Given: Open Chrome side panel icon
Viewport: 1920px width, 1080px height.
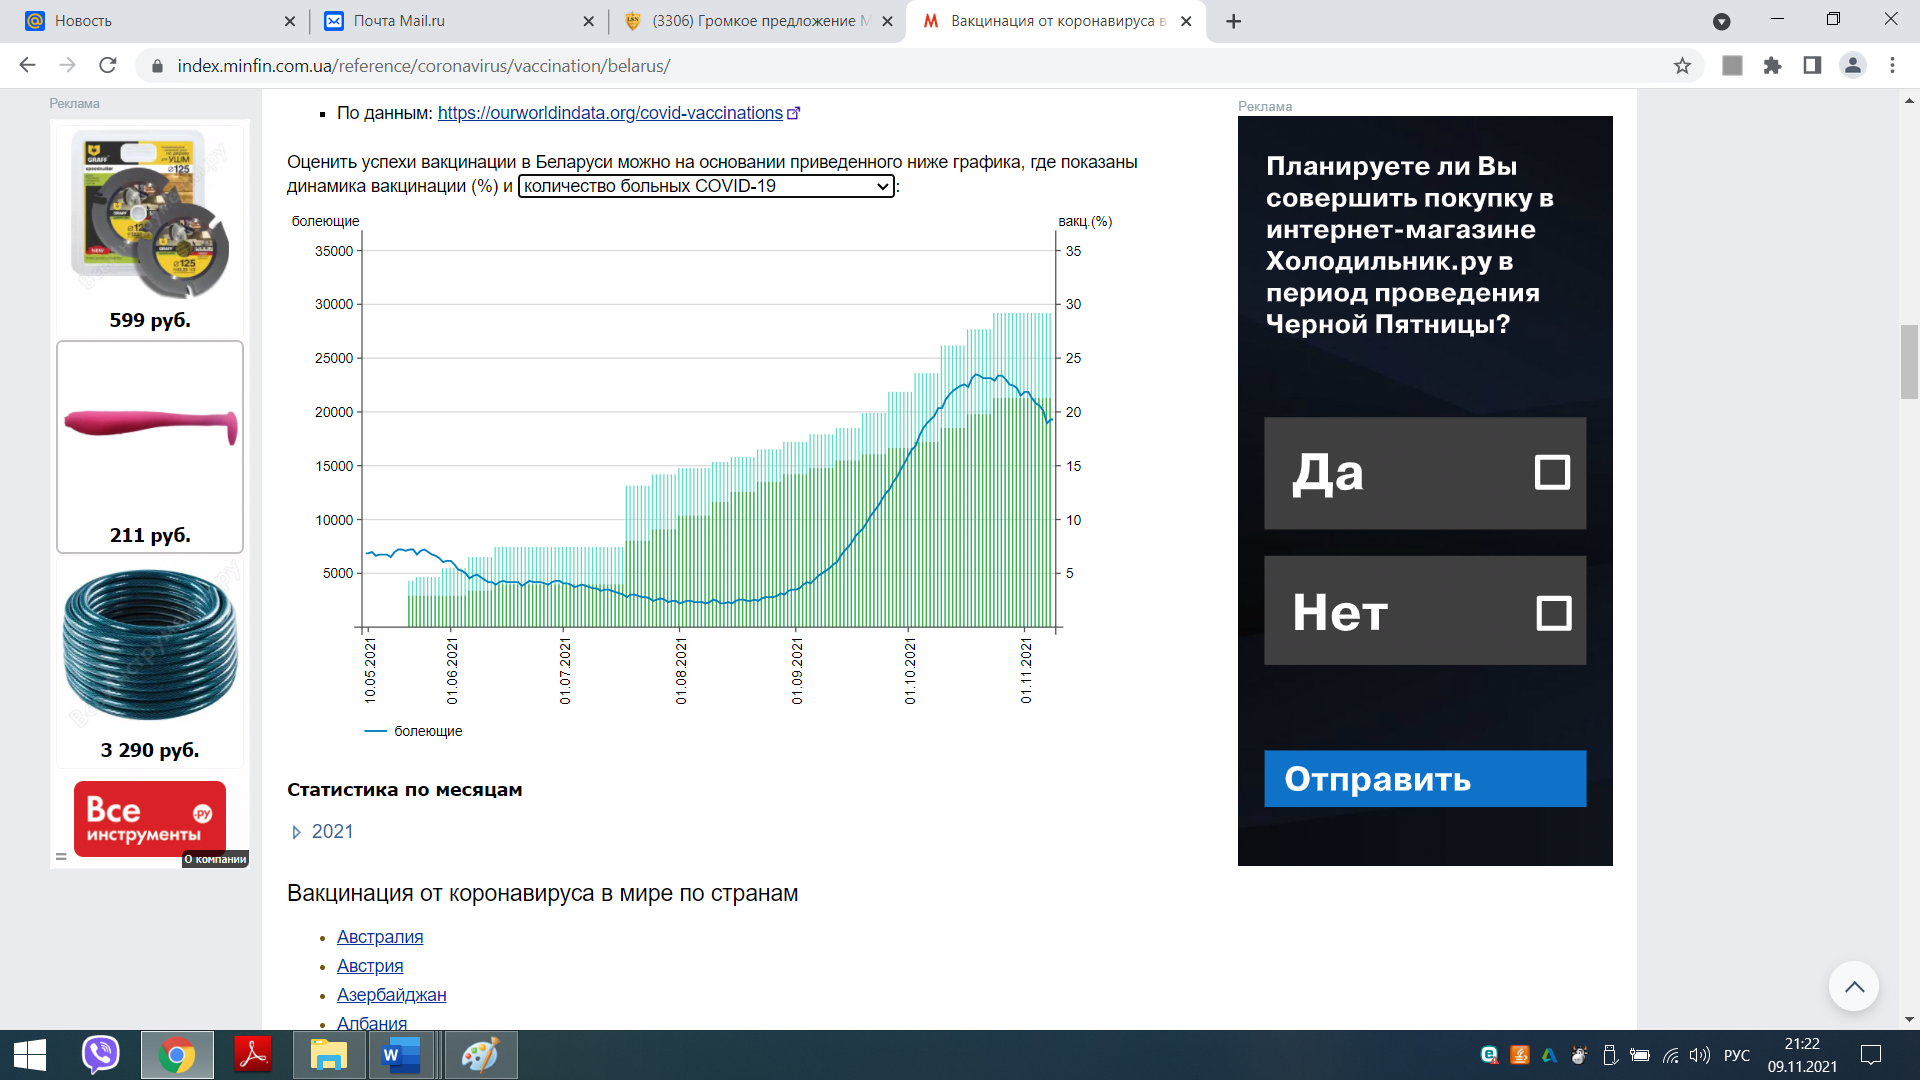Looking at the screenshot, I should [x=1812, y=66].
